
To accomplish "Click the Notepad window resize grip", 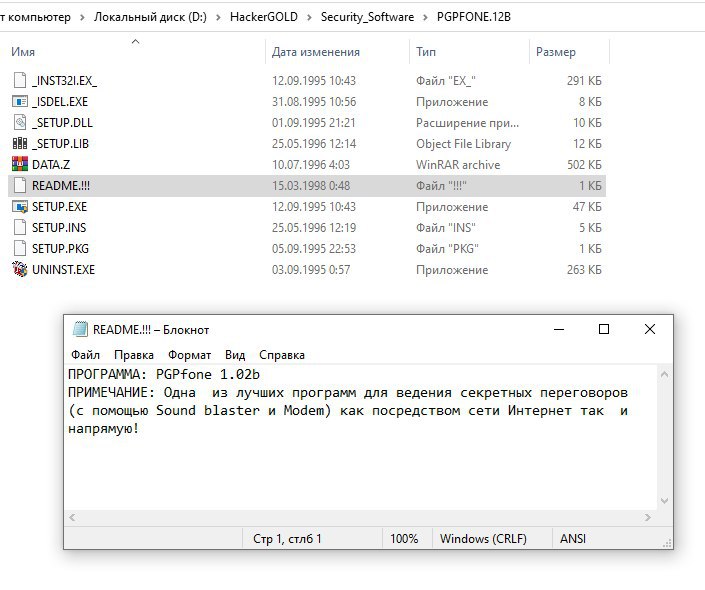I will [667, 543].
